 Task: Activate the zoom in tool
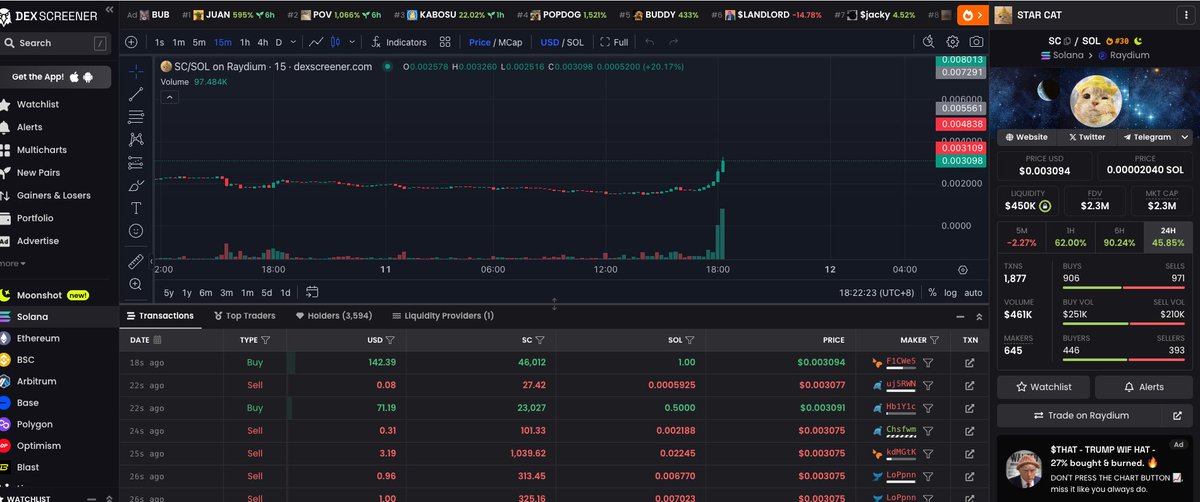(x=136, y=285)
